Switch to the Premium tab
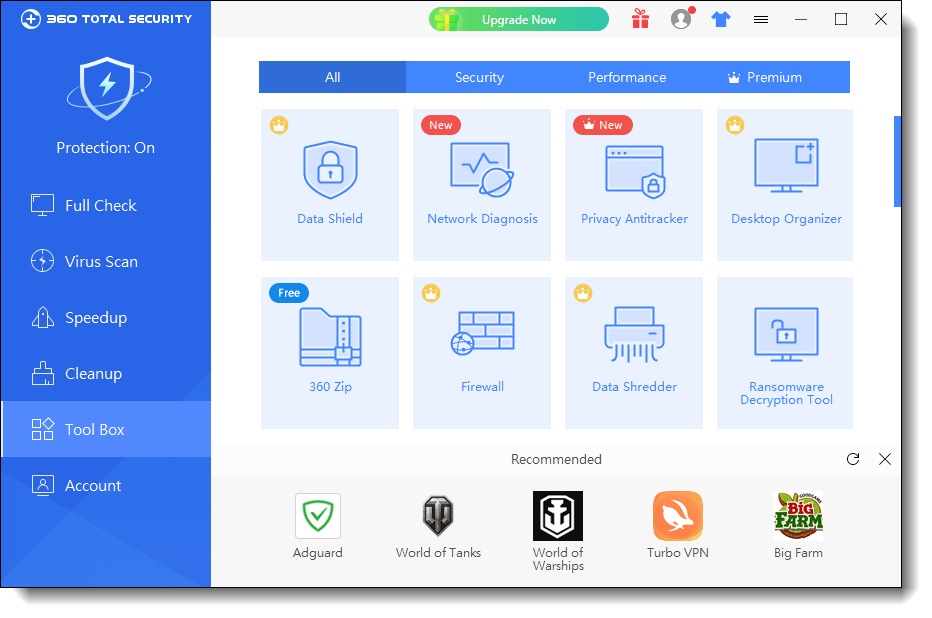This screenshot has width=932, height=618. click(765, 77)
